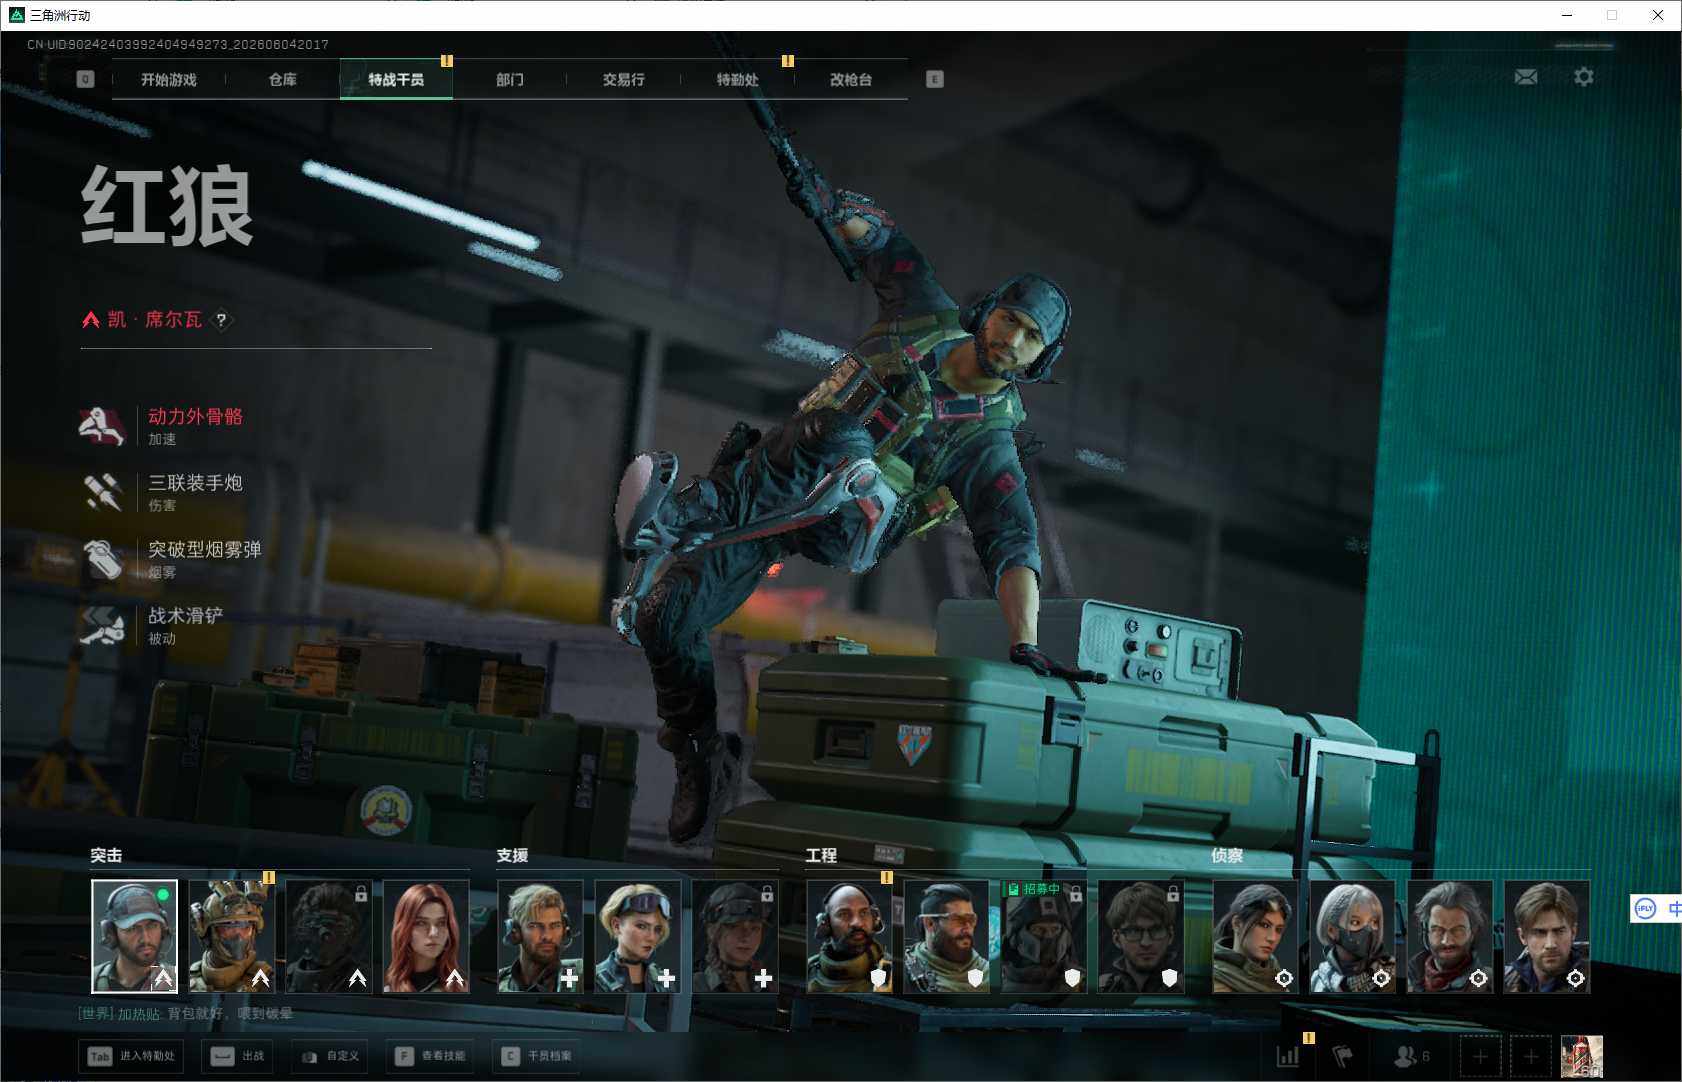This screenshot has width=1682, height=1082.
Task: Close the 三角洲行动 game window
Action: point(1658,15)
